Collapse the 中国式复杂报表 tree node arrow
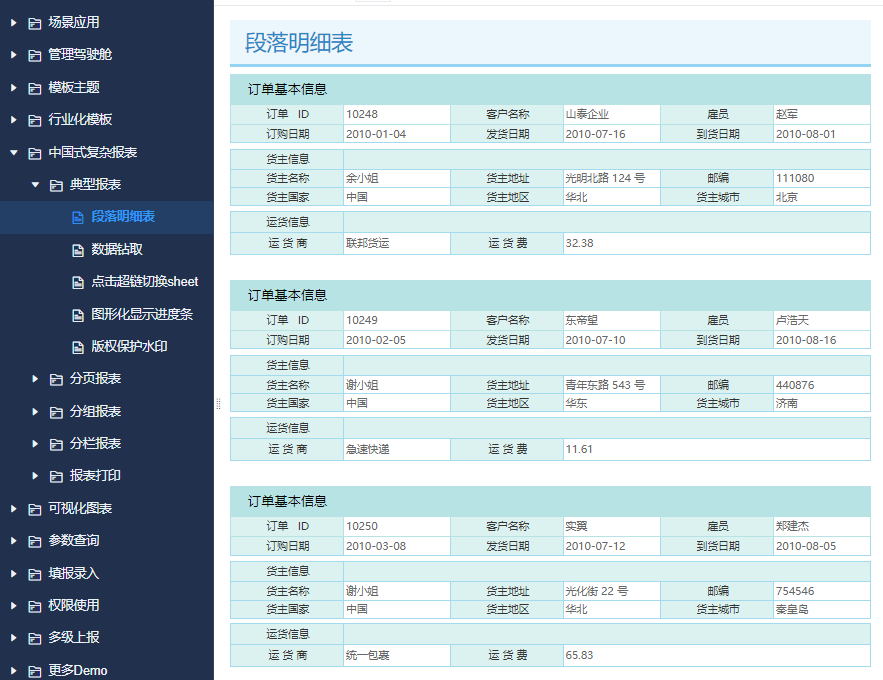Viewport: 883px width, 680px height. 14,153
